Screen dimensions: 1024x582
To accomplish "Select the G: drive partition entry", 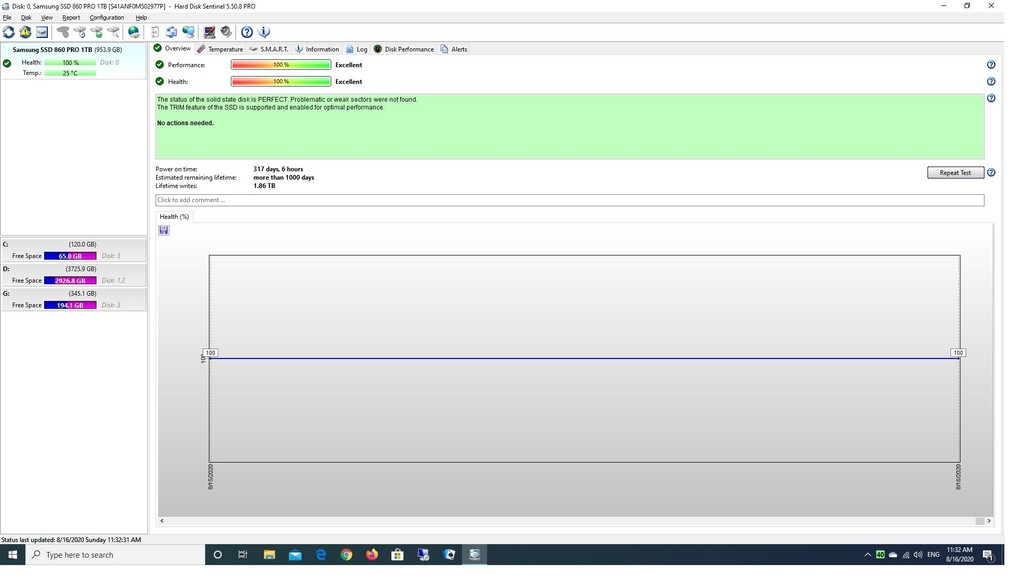I will coord(74,300).
